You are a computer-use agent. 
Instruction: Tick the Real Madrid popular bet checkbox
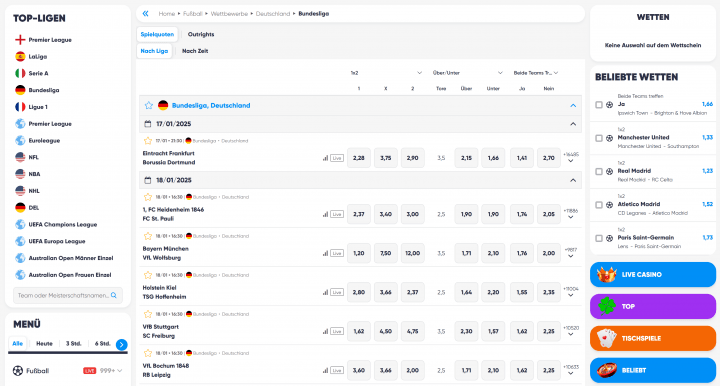coord(599,172)
